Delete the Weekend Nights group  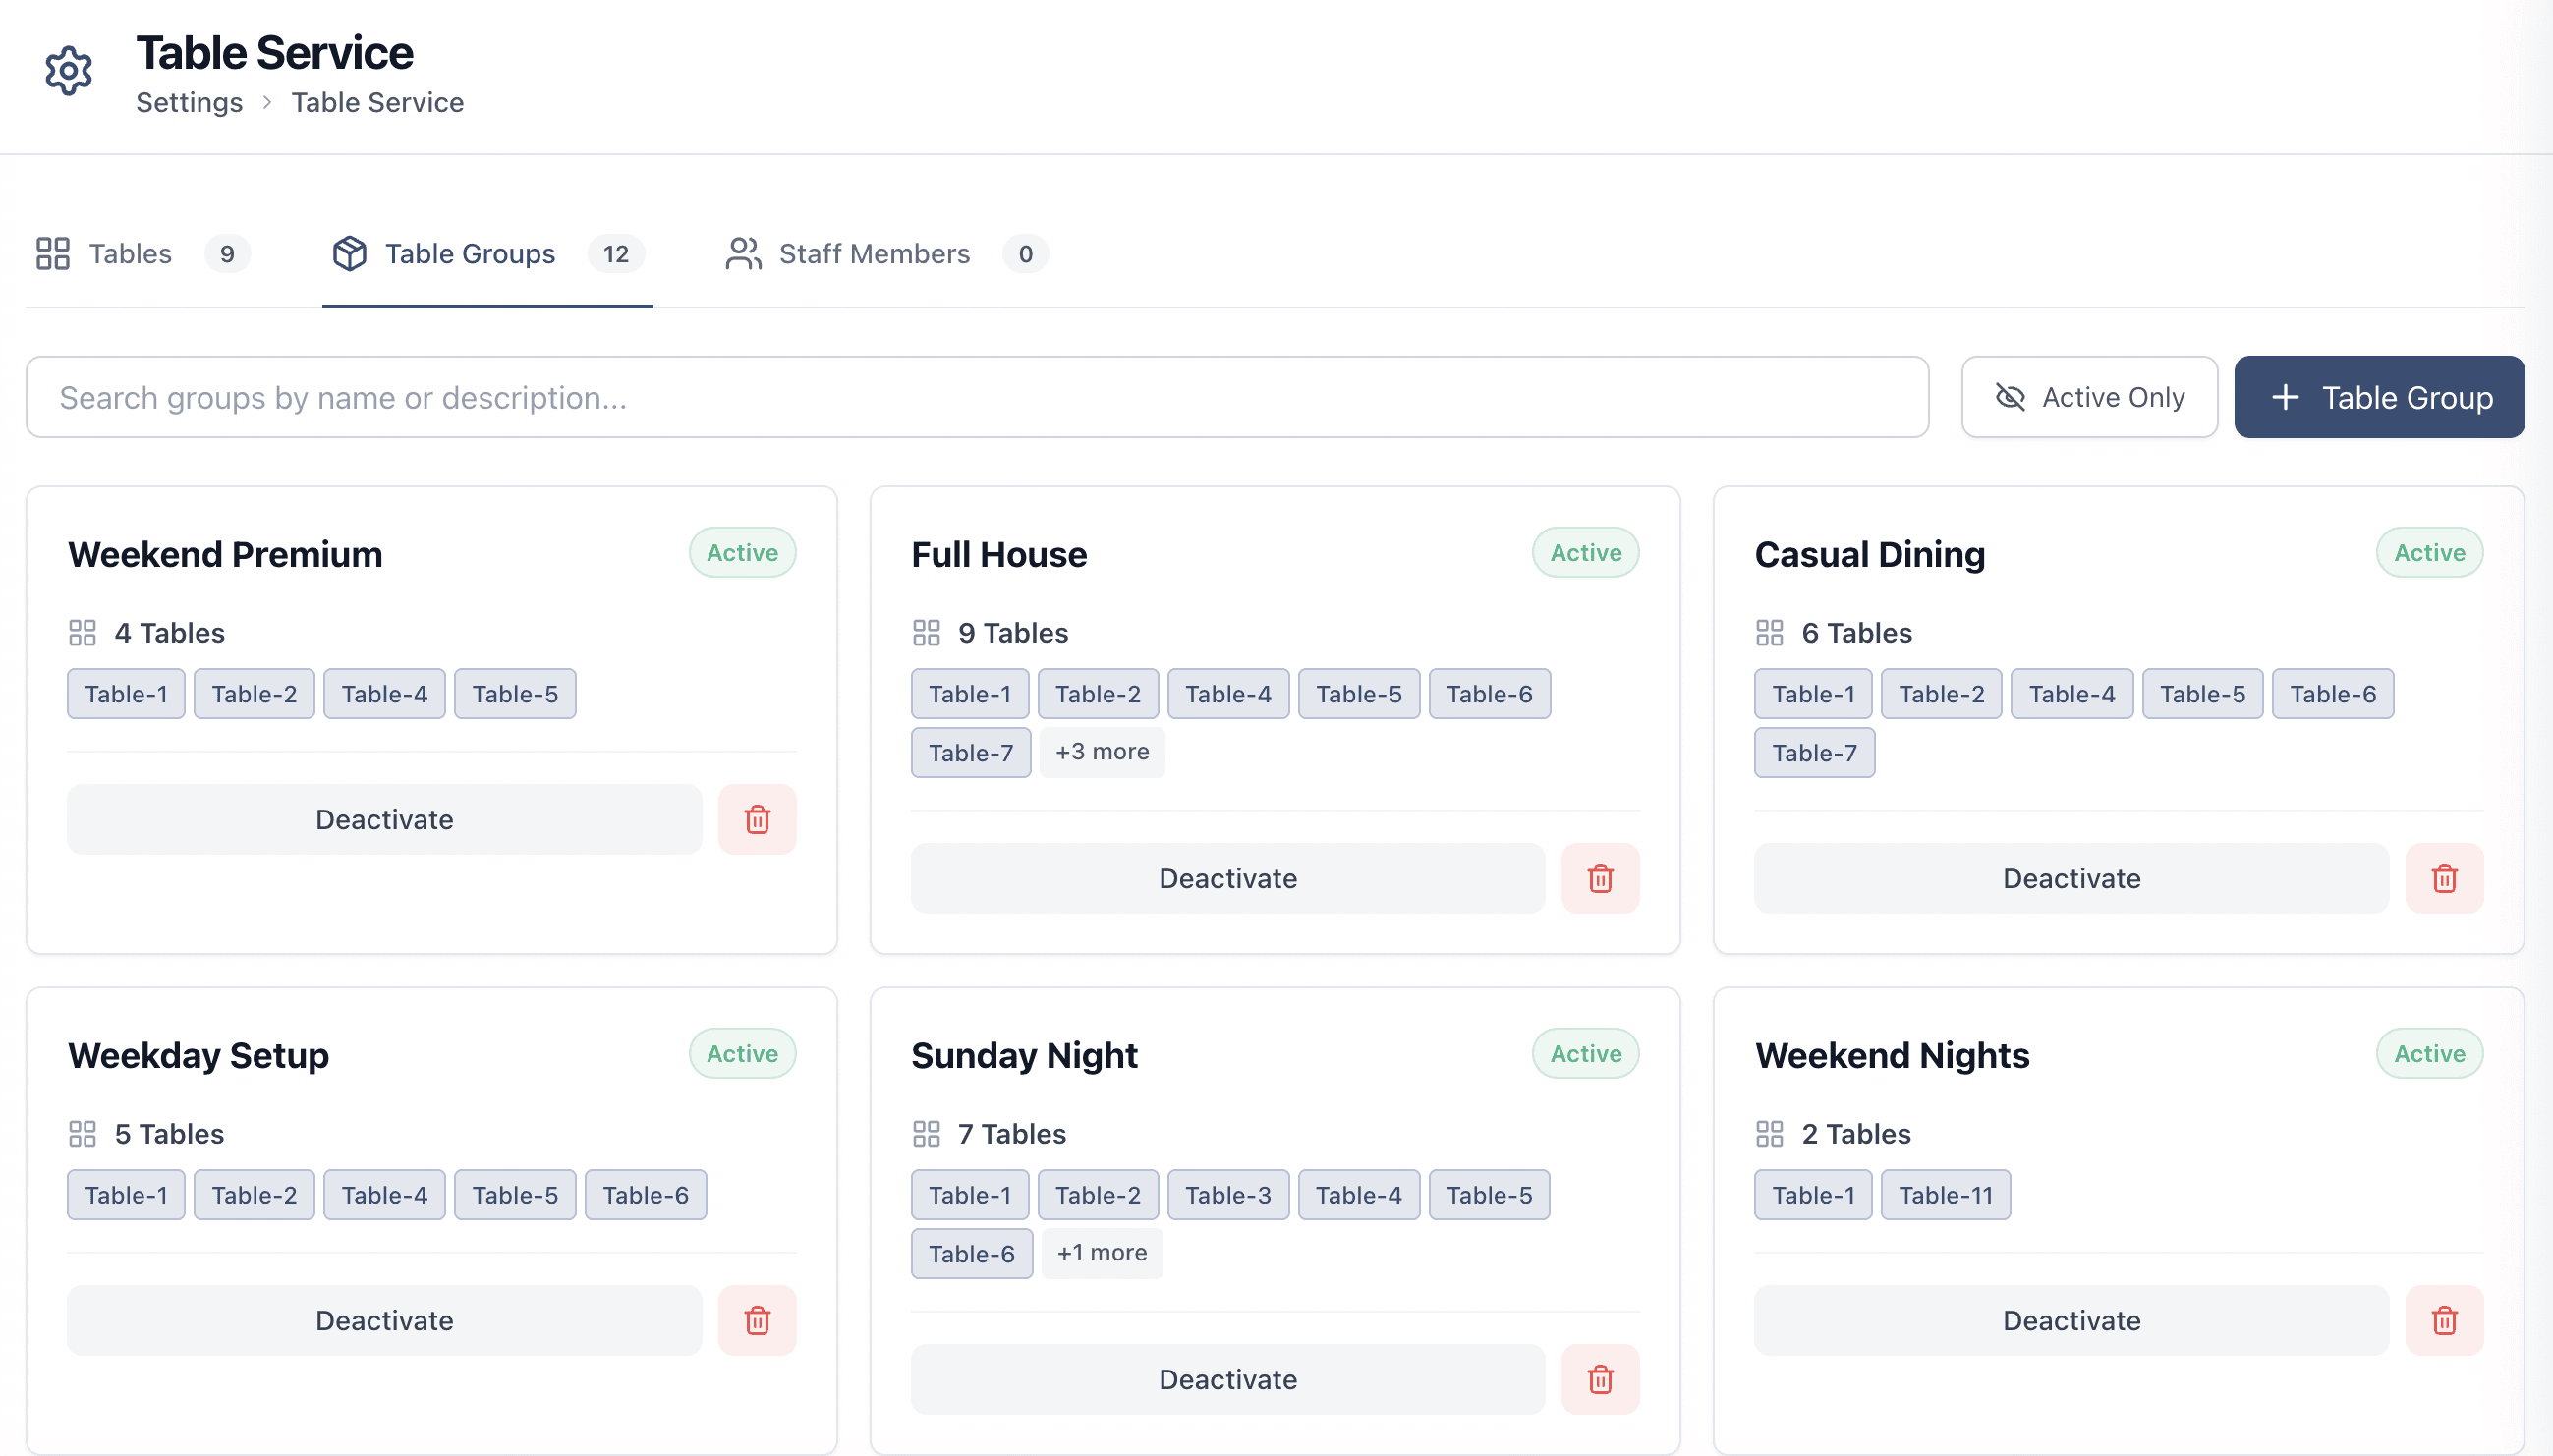[2444, 1320]
